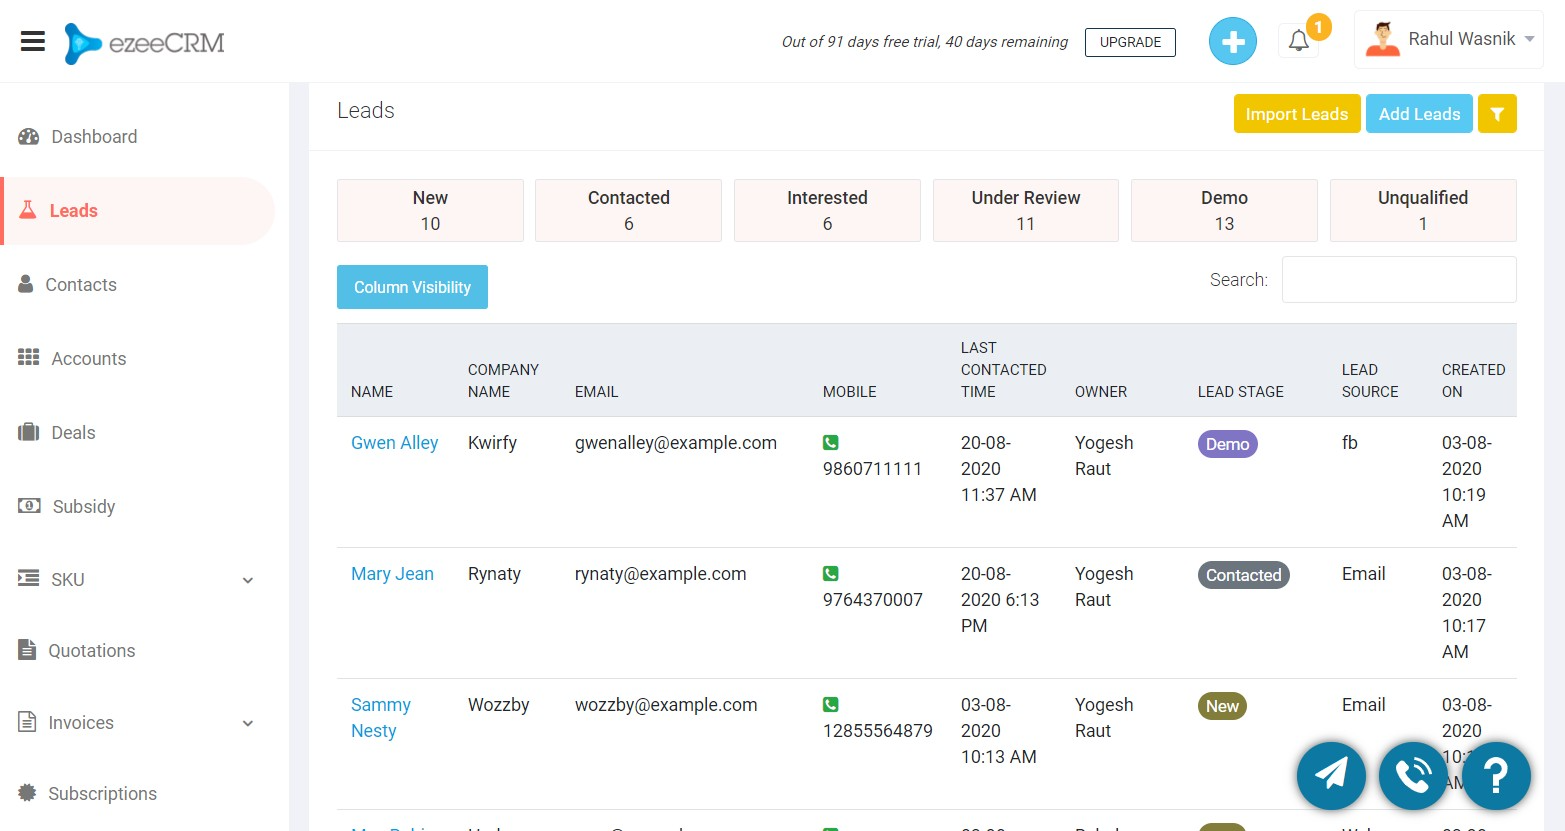This screenshot has height=831, width=1565.
Task: Click the Accounts grid icon
Action: click(29, 357)
